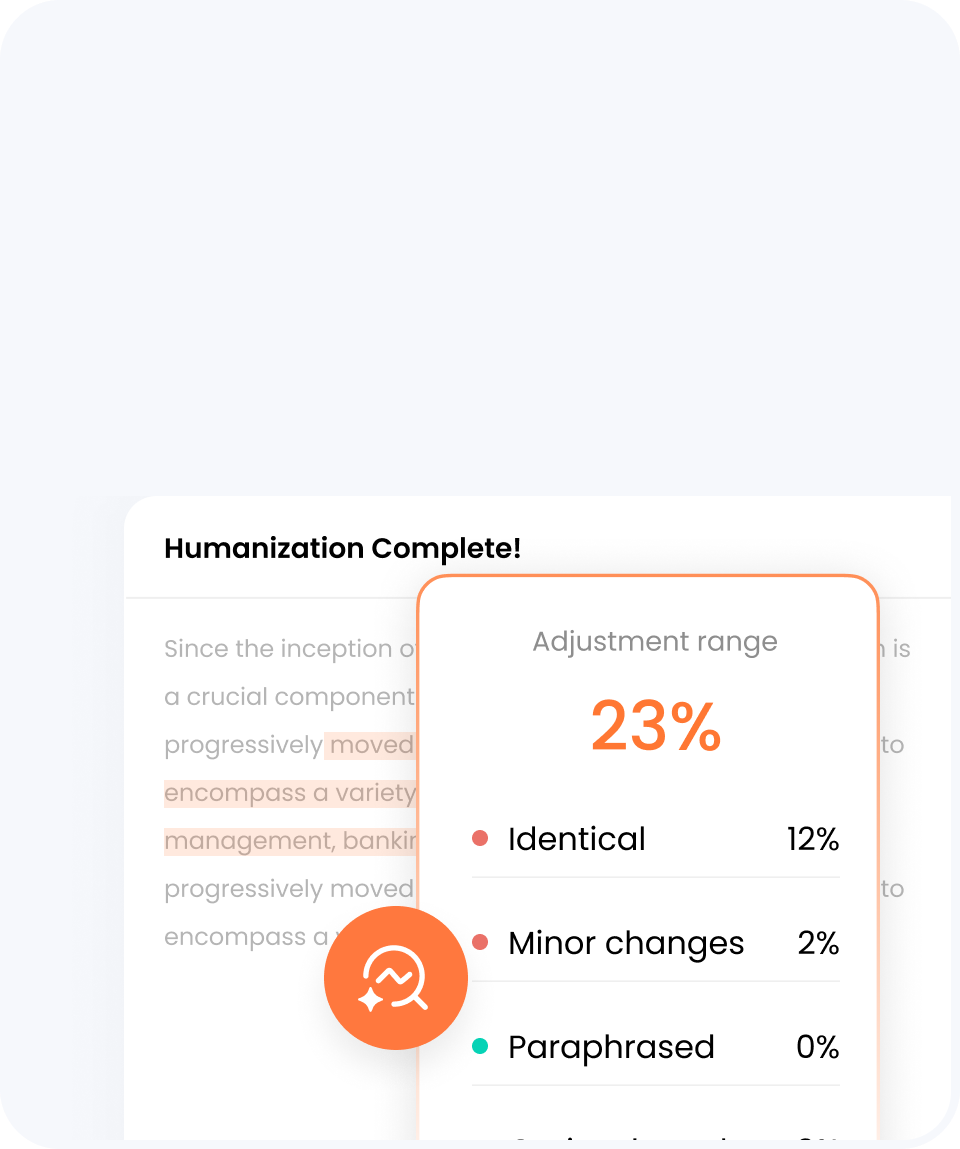Click the red dot beside Identical

tap(480, 838)
